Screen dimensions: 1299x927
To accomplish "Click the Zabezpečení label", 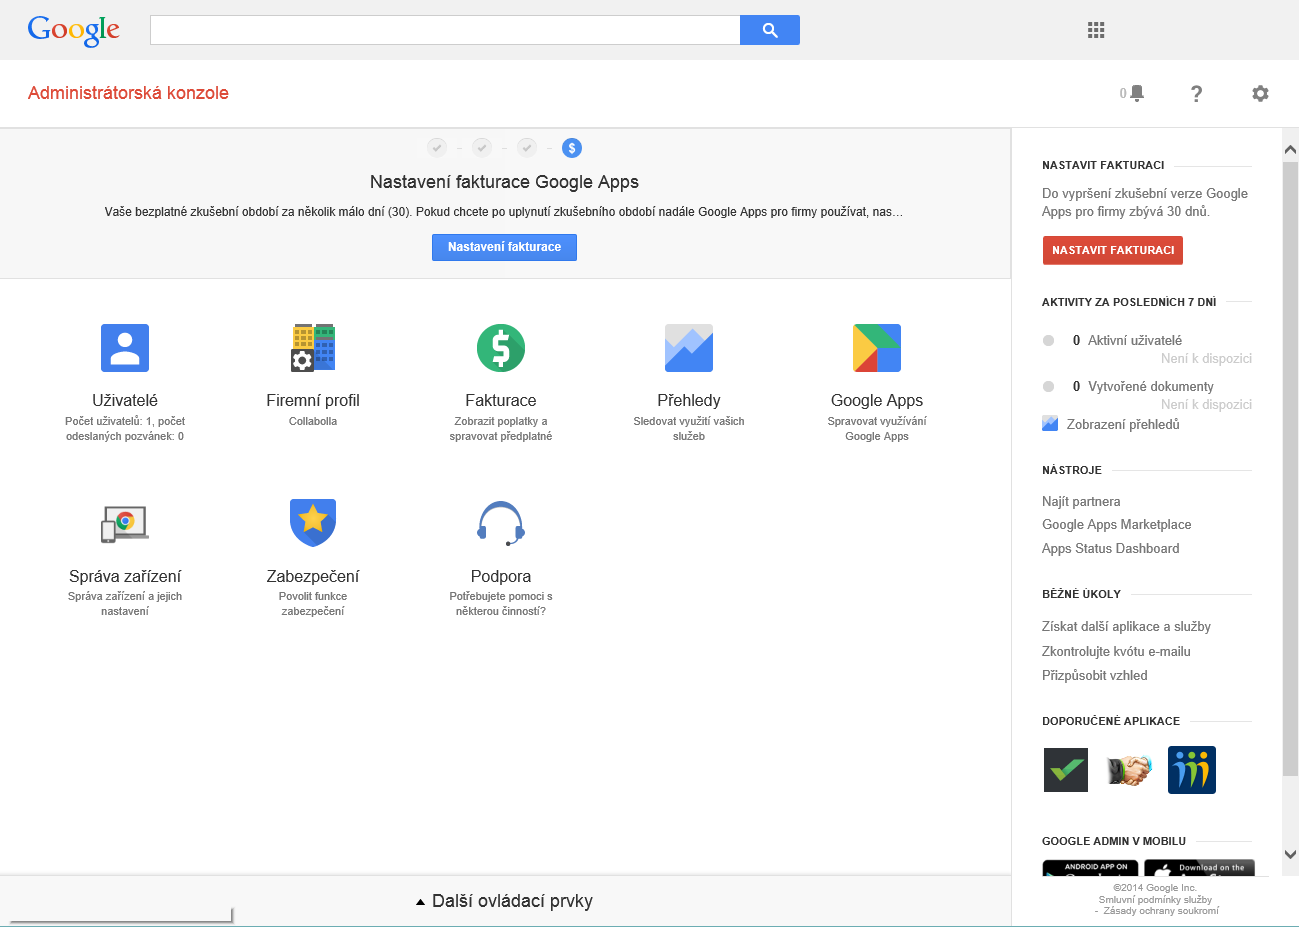I will pos(313,576).
